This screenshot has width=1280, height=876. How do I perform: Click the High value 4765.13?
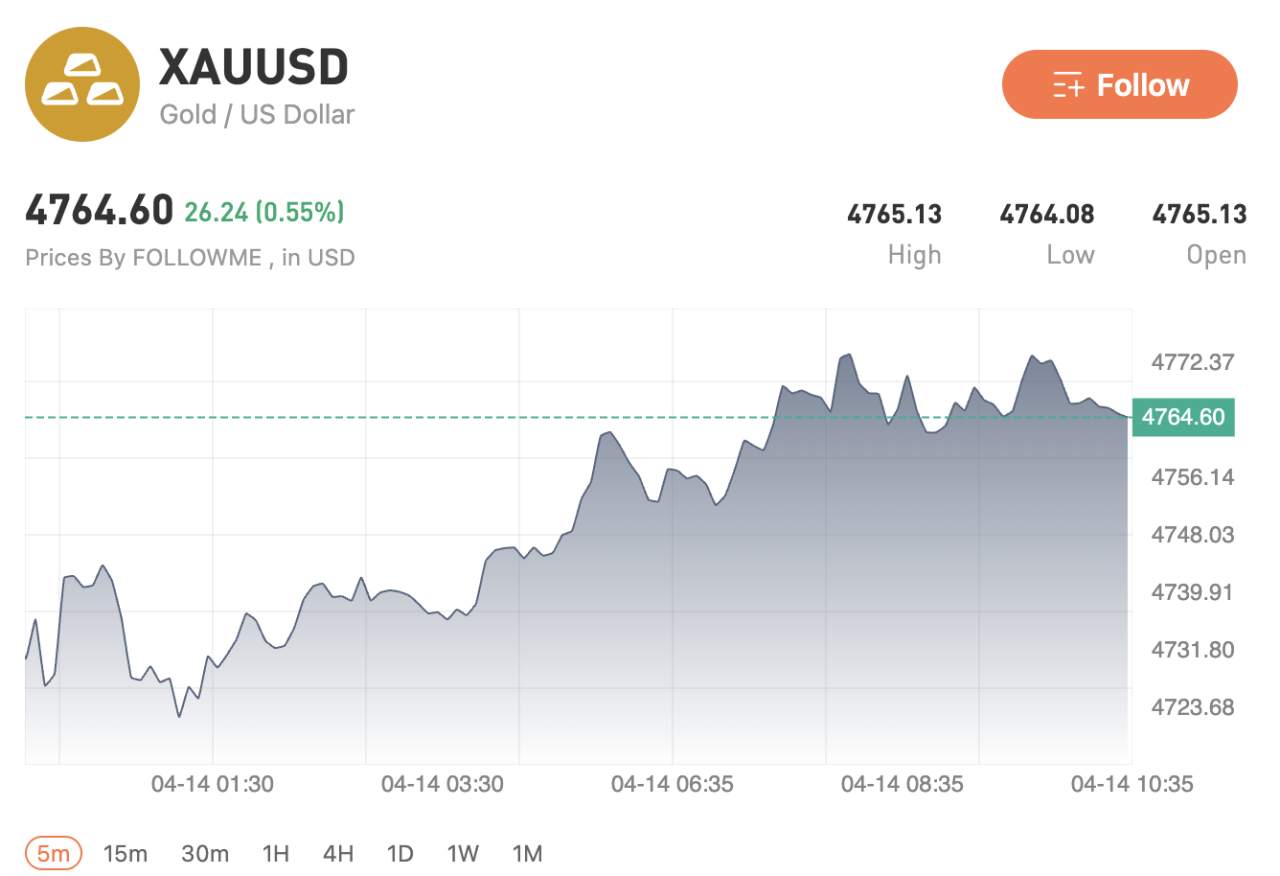click(x=894, y=214)
